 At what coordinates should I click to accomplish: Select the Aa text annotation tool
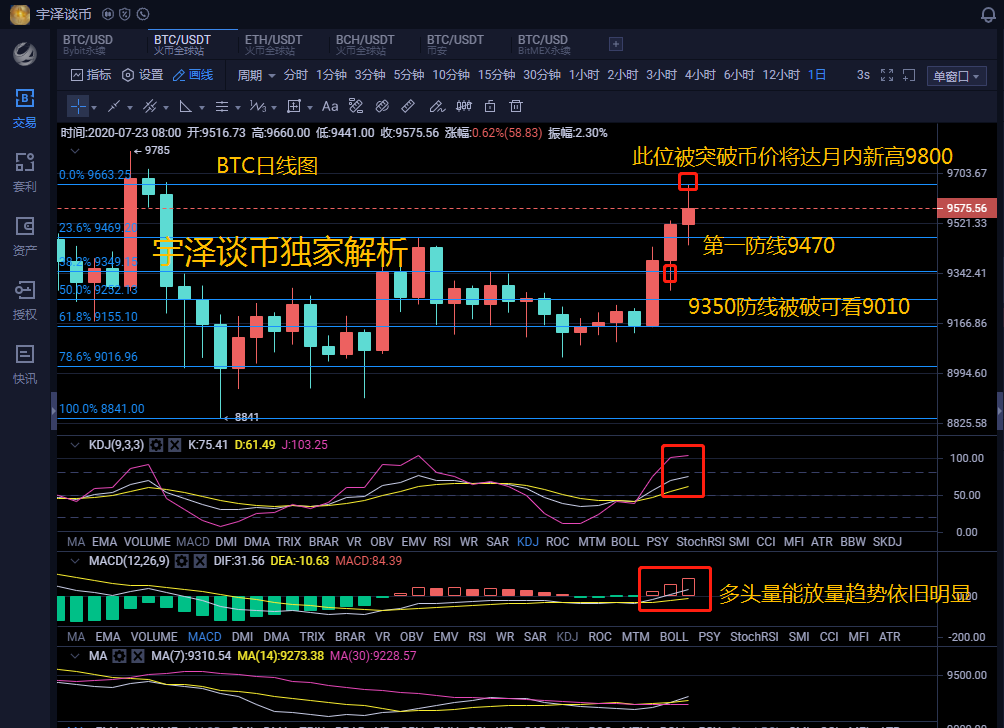tap(329, 106)
